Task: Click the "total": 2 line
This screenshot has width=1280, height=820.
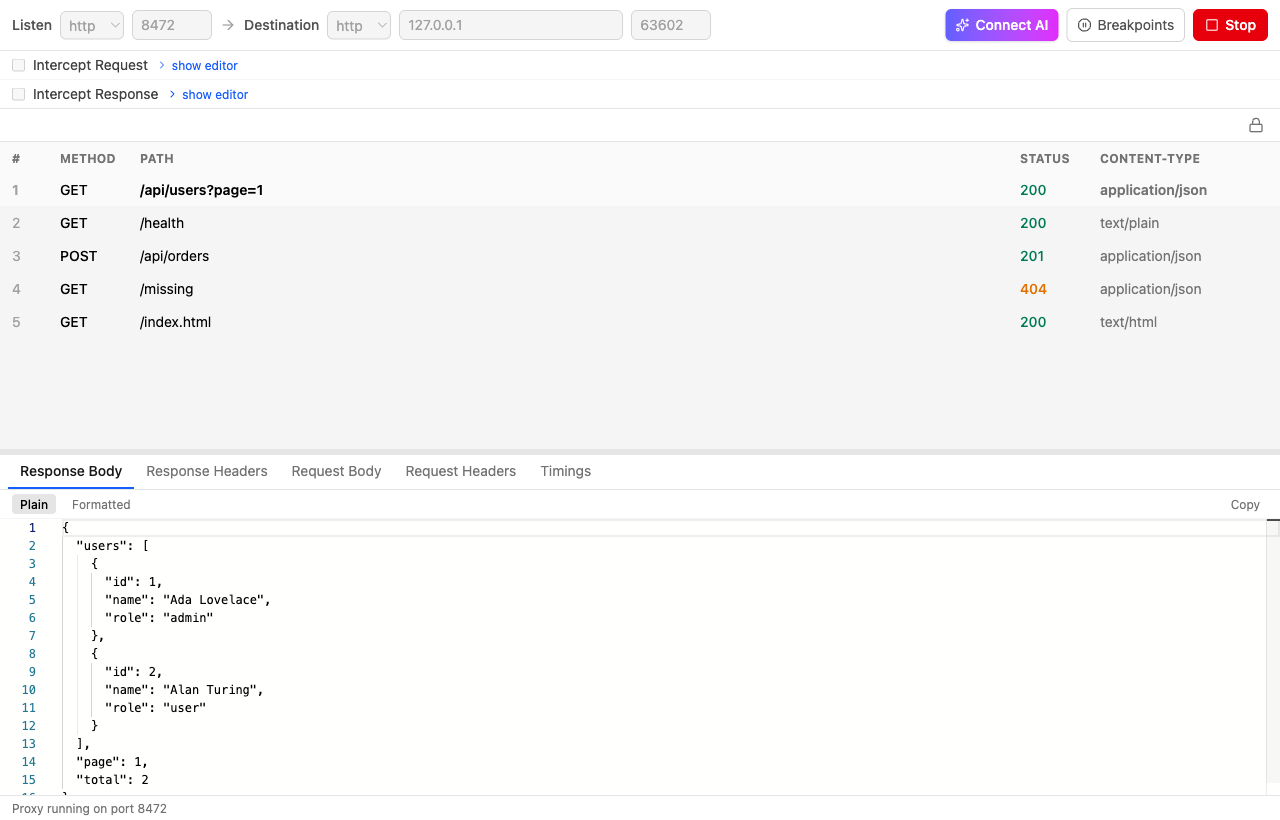Action: click(112, 780)
